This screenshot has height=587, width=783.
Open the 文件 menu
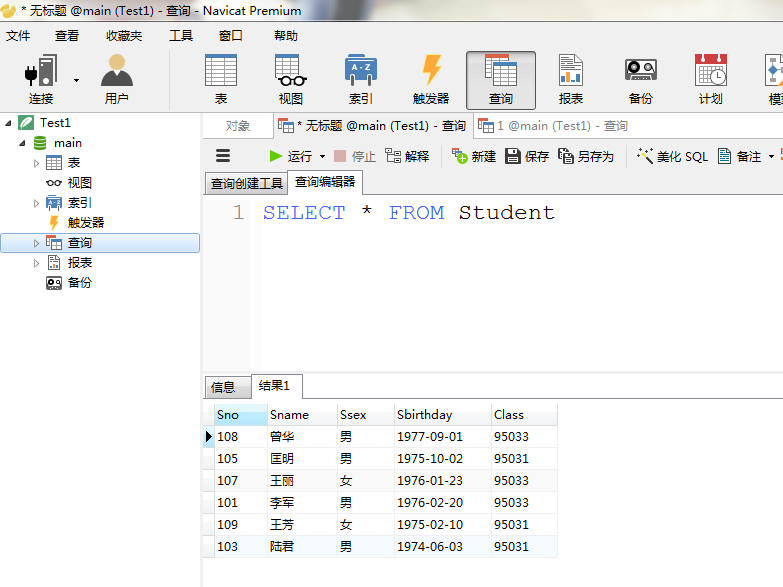coord(18,35)
